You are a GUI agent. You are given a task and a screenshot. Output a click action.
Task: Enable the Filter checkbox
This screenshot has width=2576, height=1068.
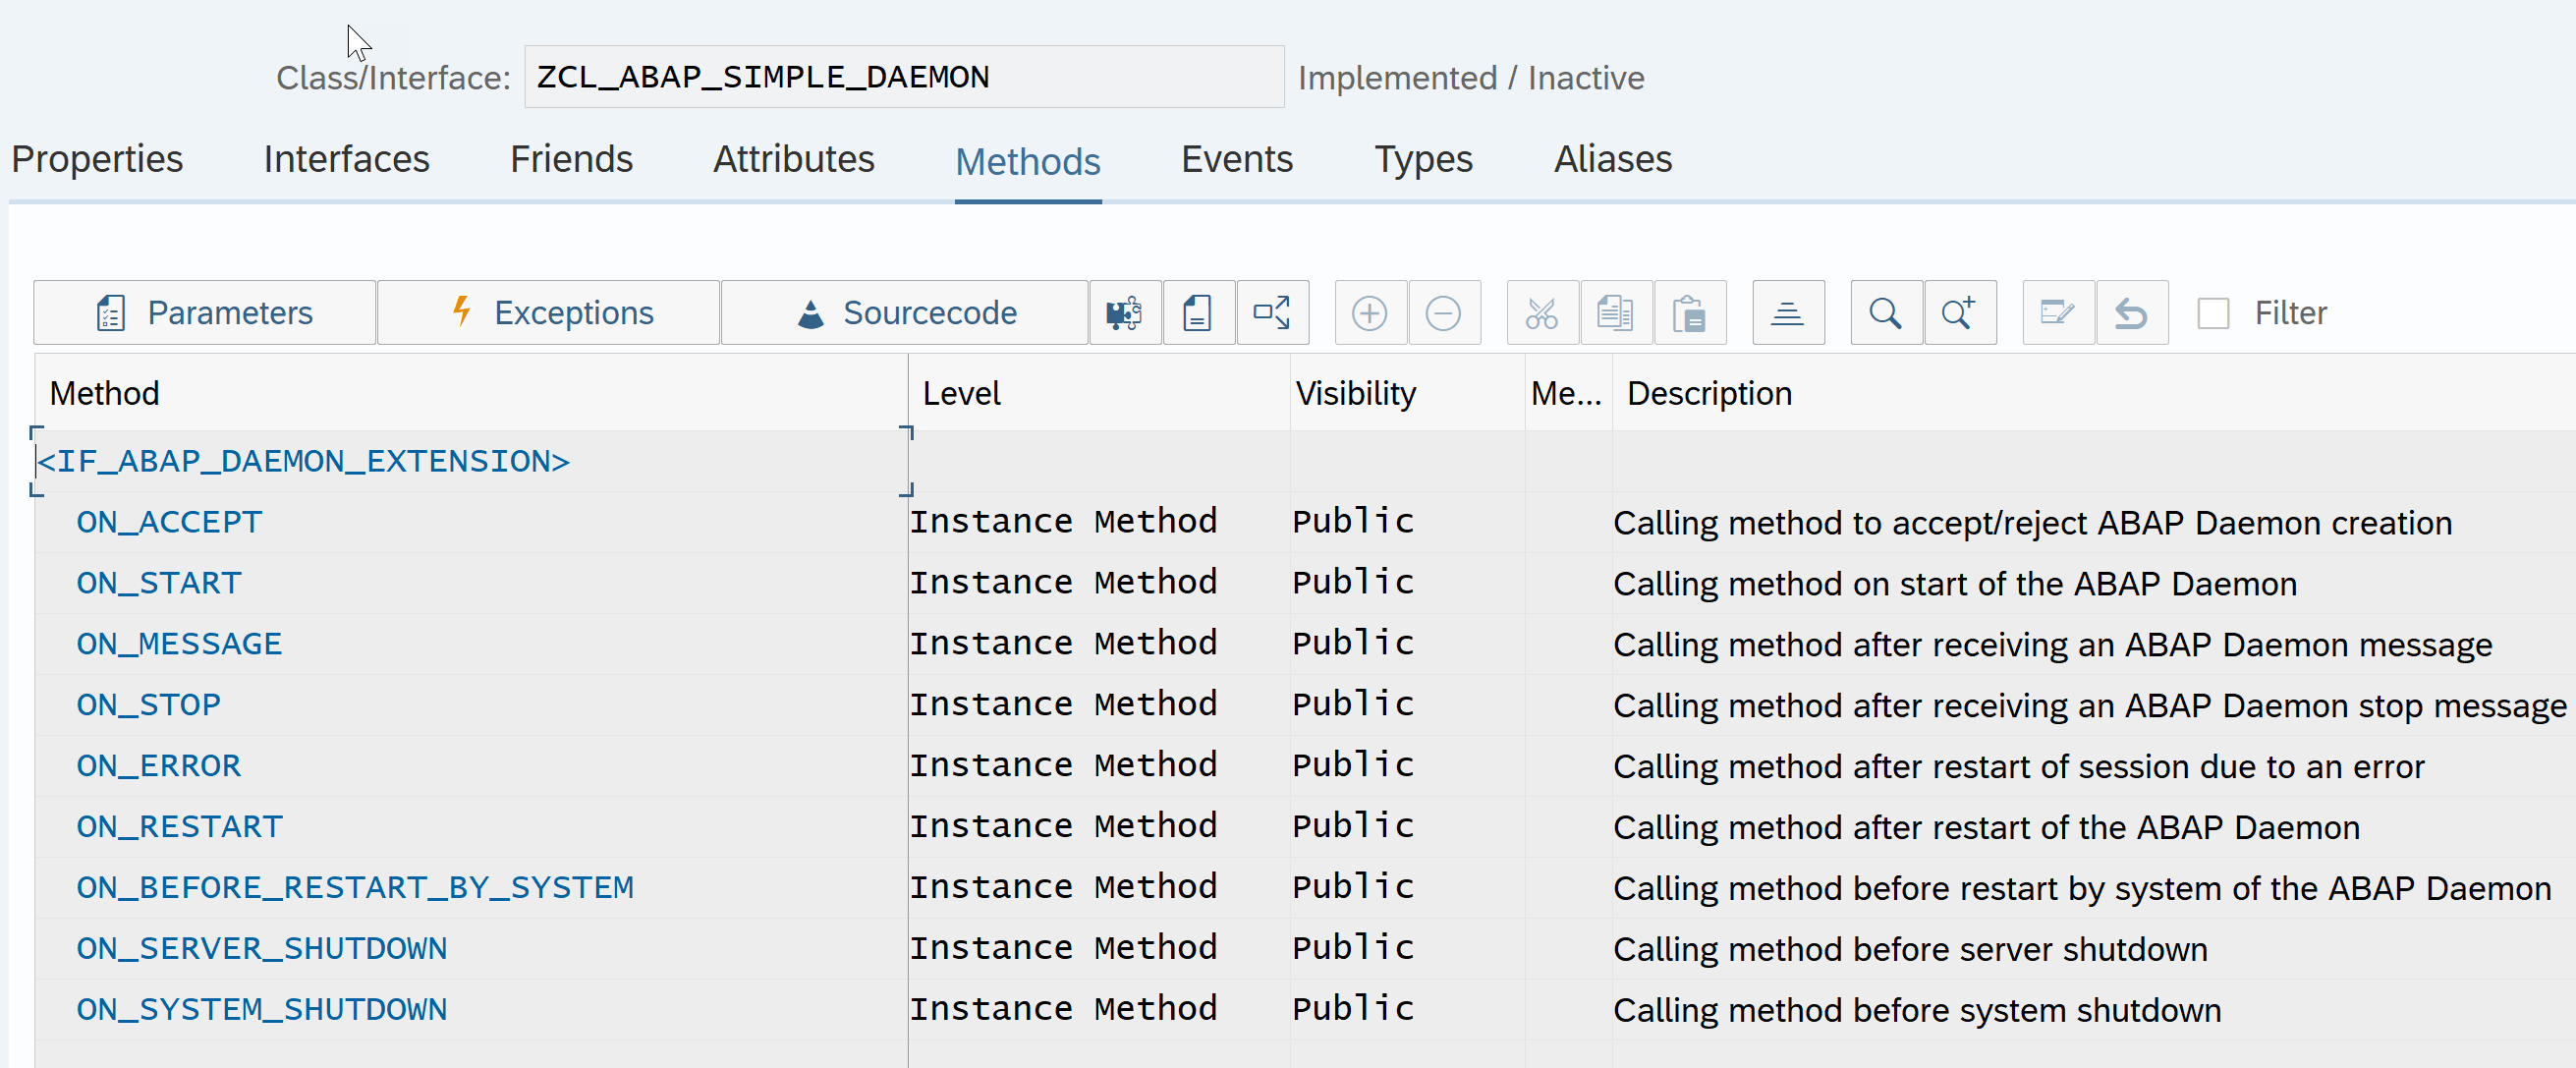(2213, 314)
